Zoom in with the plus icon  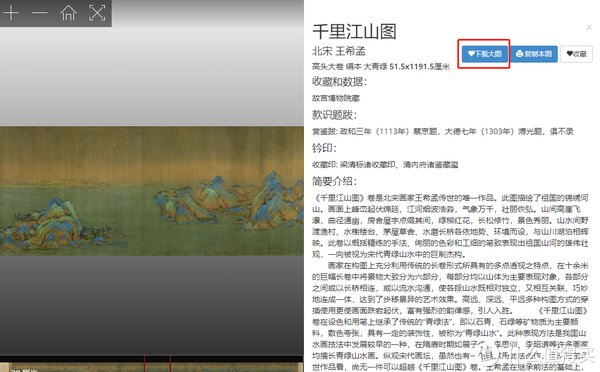point(11,13)
